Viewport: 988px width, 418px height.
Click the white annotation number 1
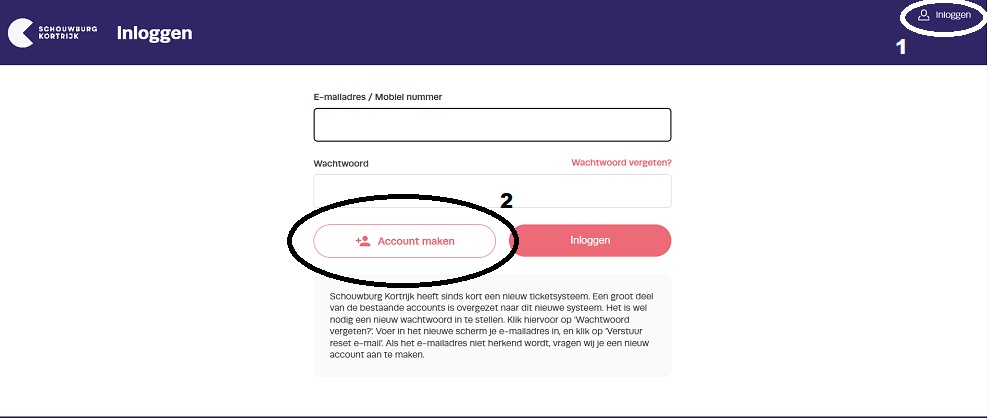click(x=902, y=47)
